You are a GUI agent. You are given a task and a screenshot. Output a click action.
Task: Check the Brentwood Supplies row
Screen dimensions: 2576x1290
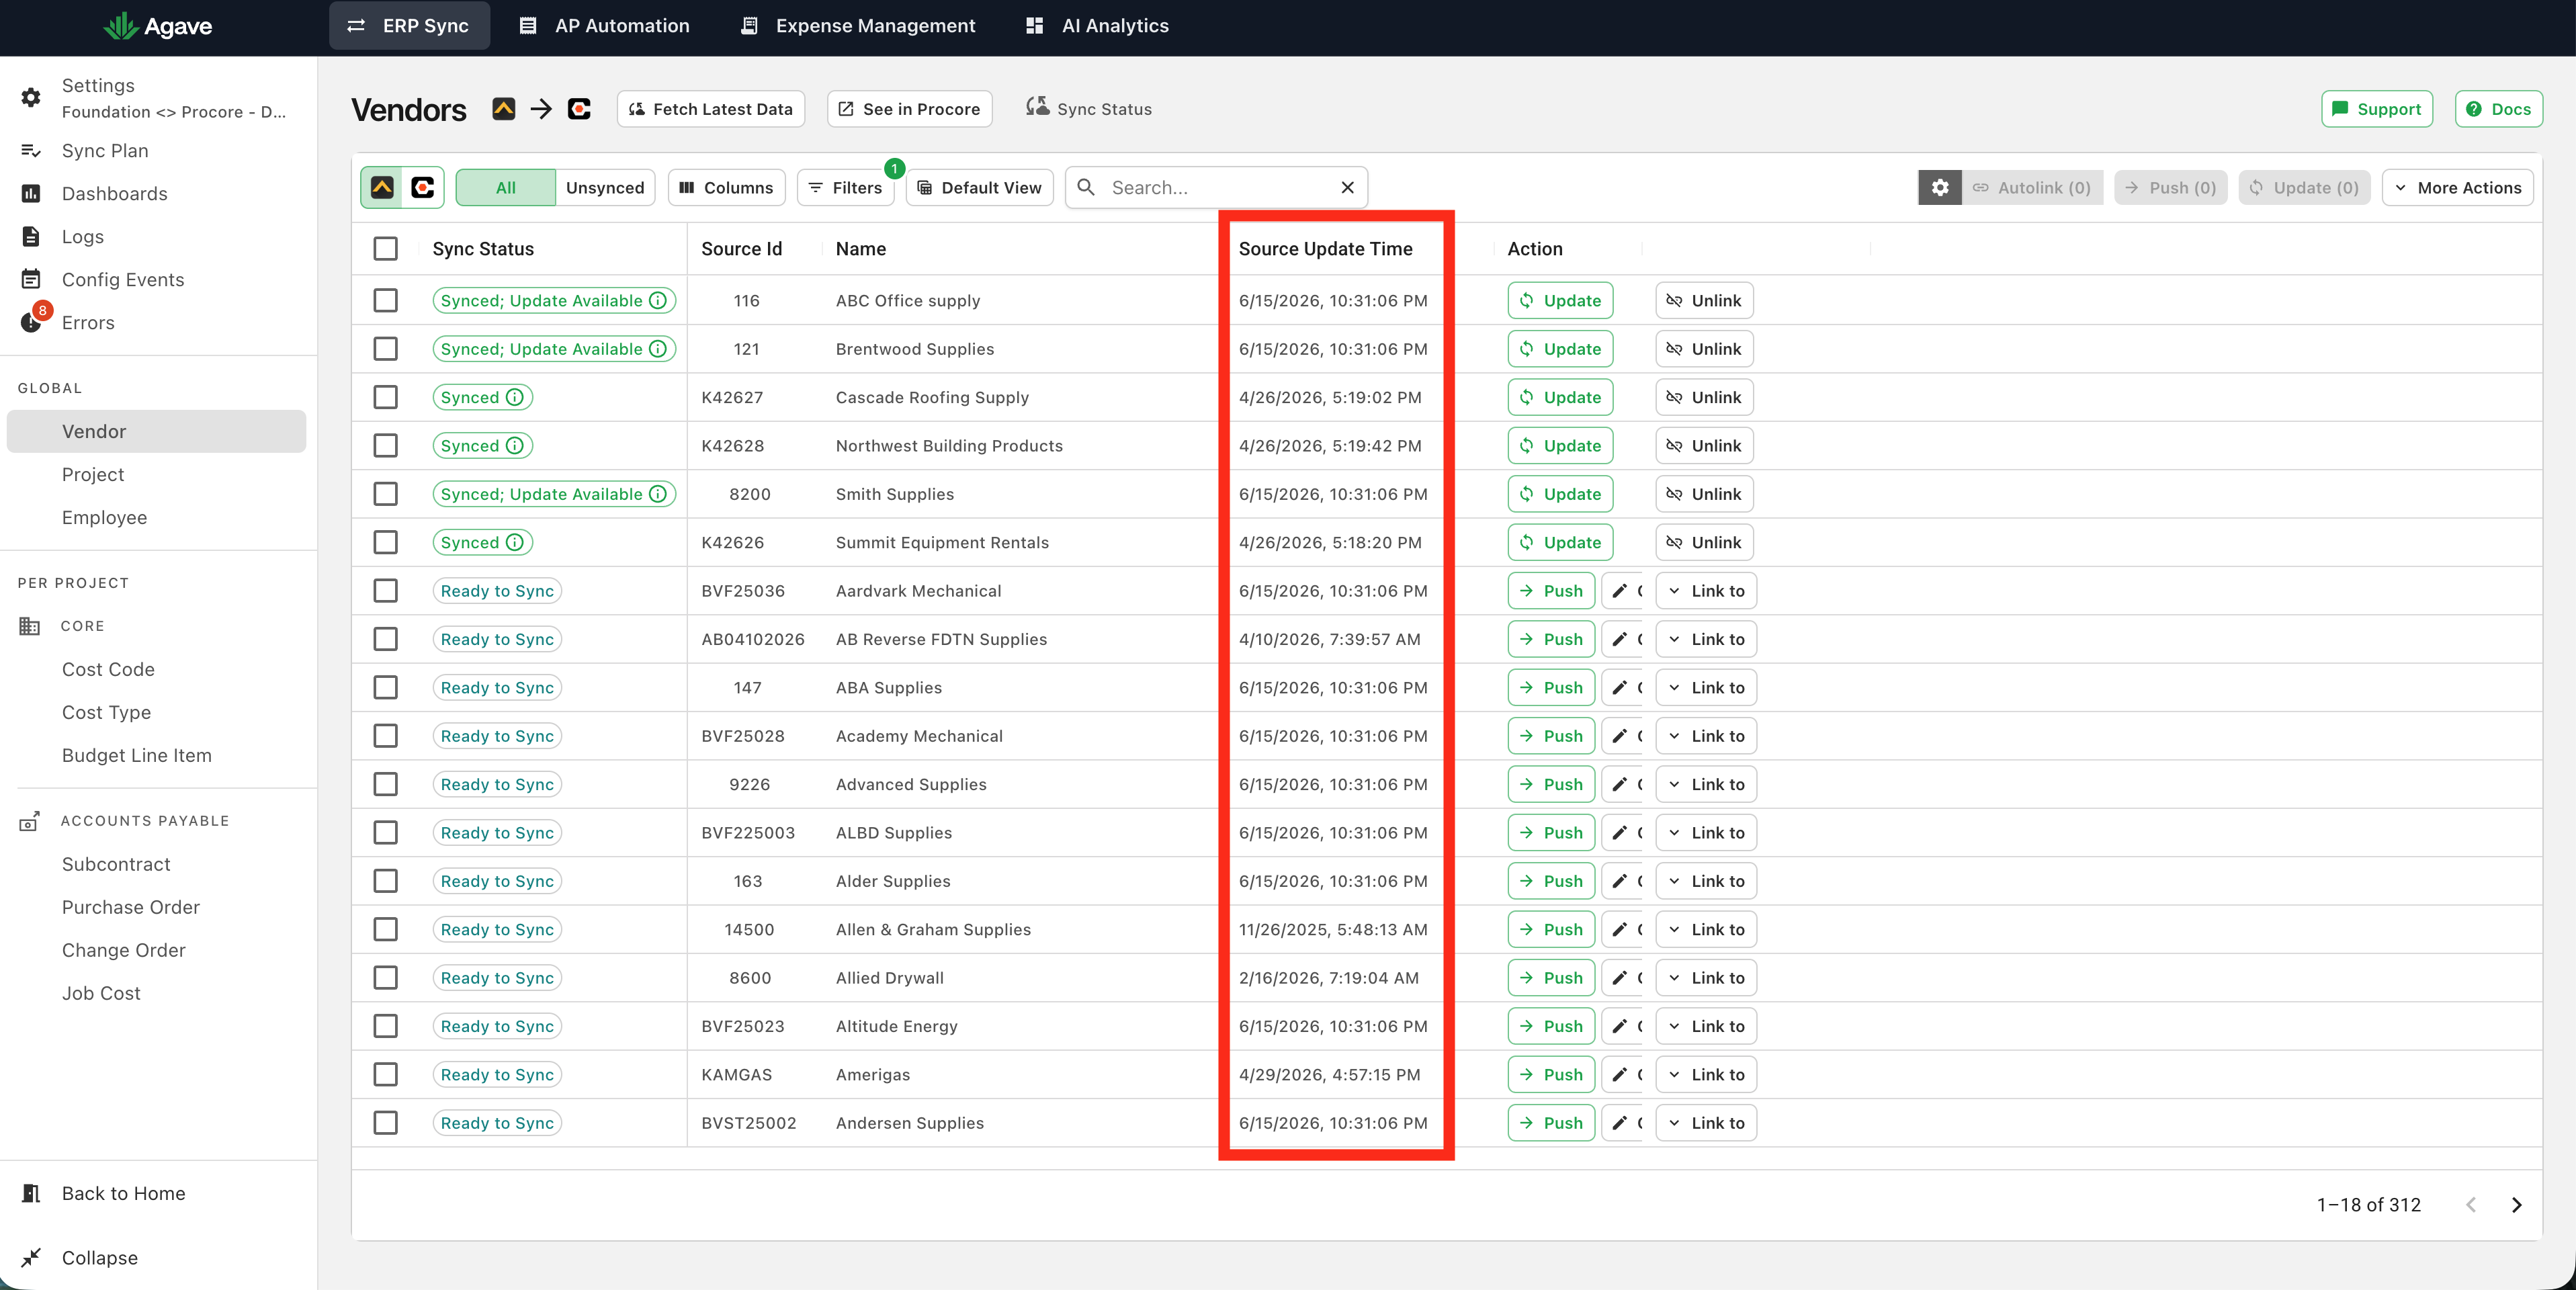386,349
